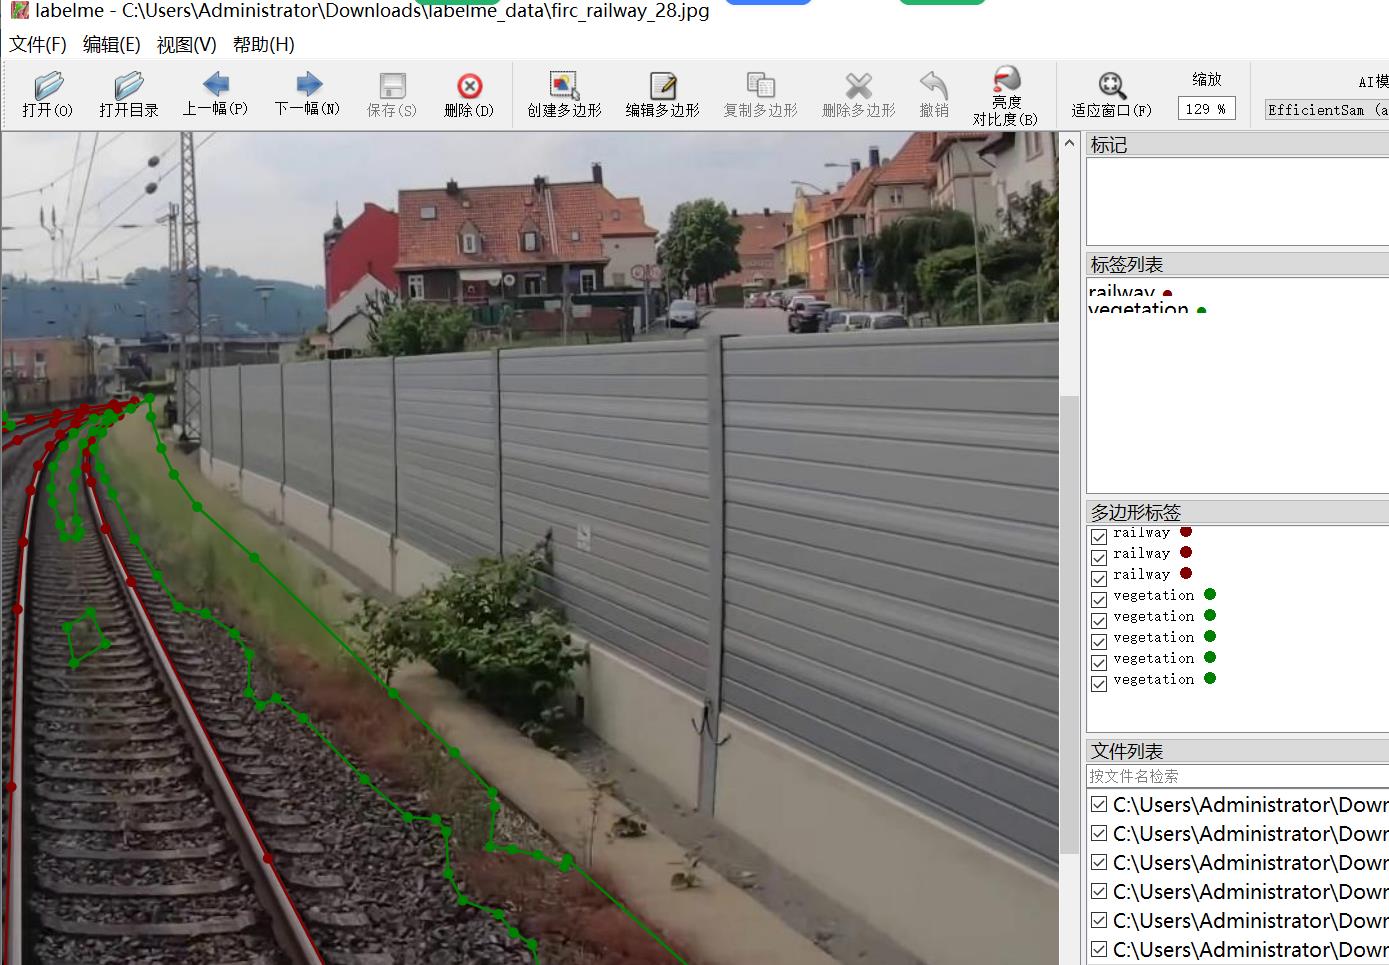
Task: Click the Open file (打开) toolbar icon
Action: click(x=47, y=94)
